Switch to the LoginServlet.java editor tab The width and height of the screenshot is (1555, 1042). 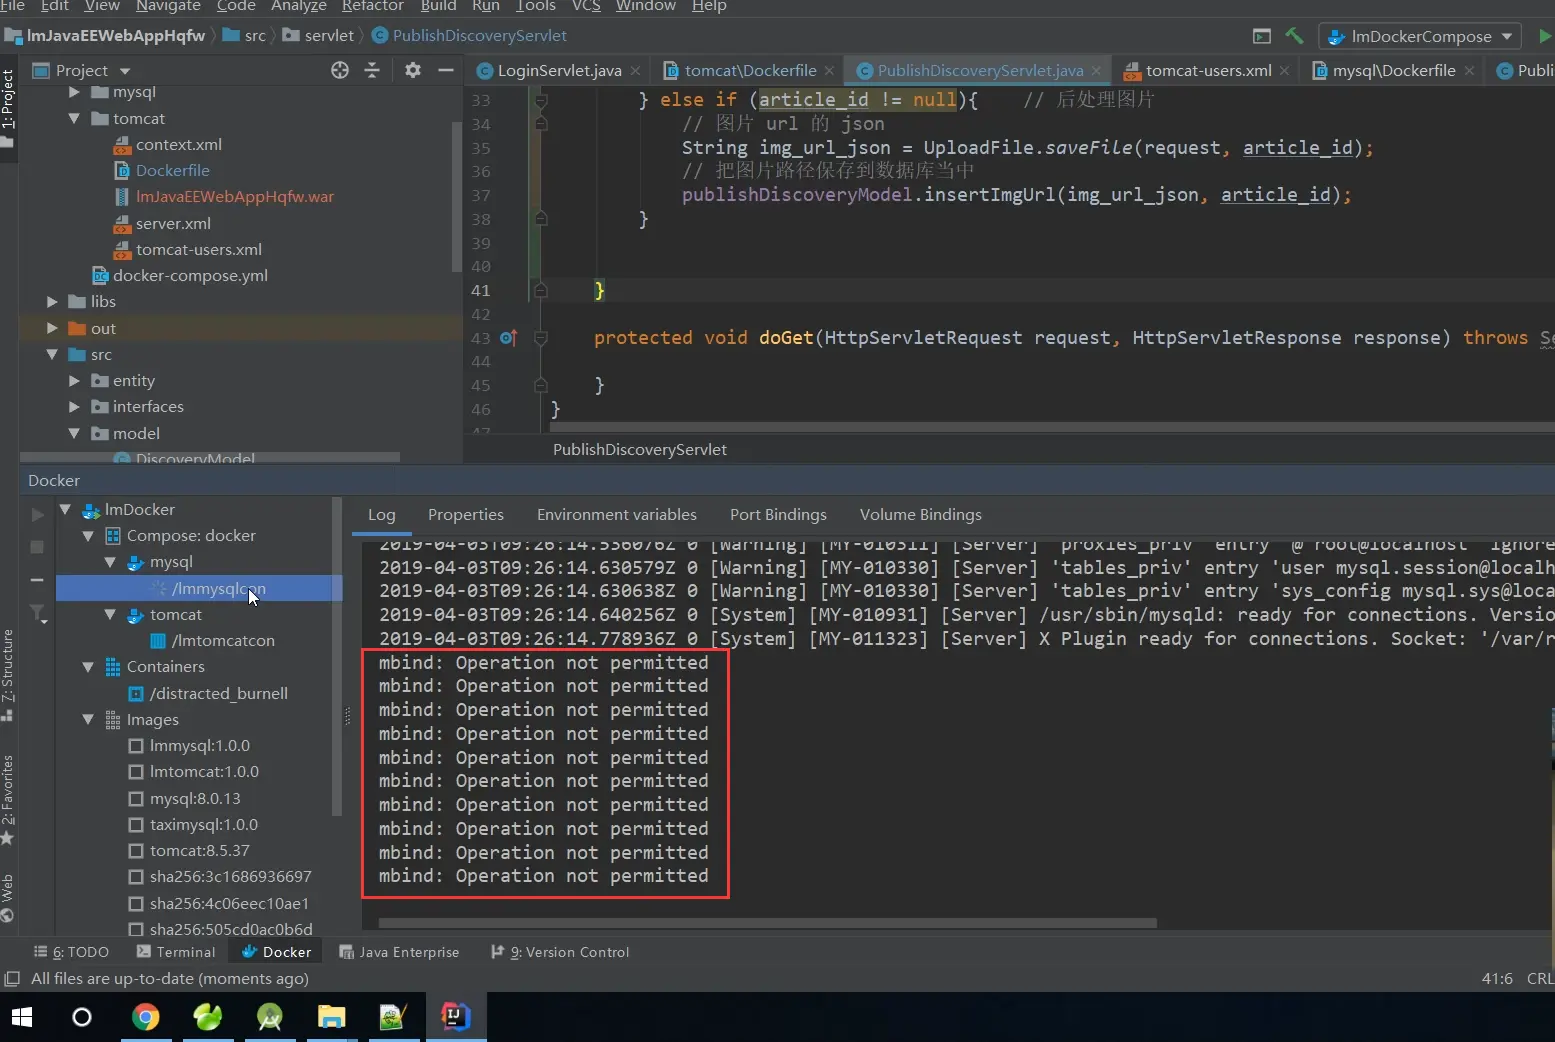click(559, 71)
